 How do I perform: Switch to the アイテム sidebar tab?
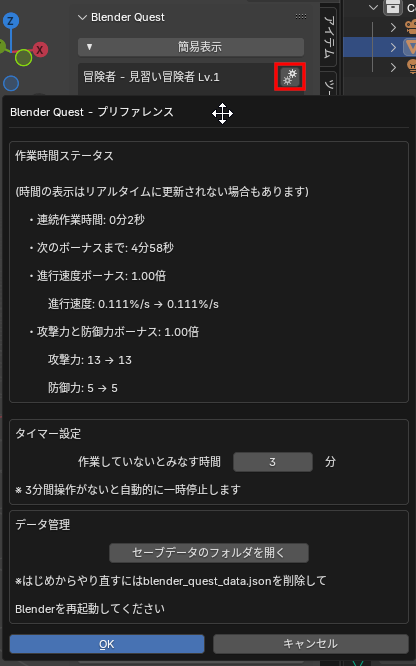[328, 37]
